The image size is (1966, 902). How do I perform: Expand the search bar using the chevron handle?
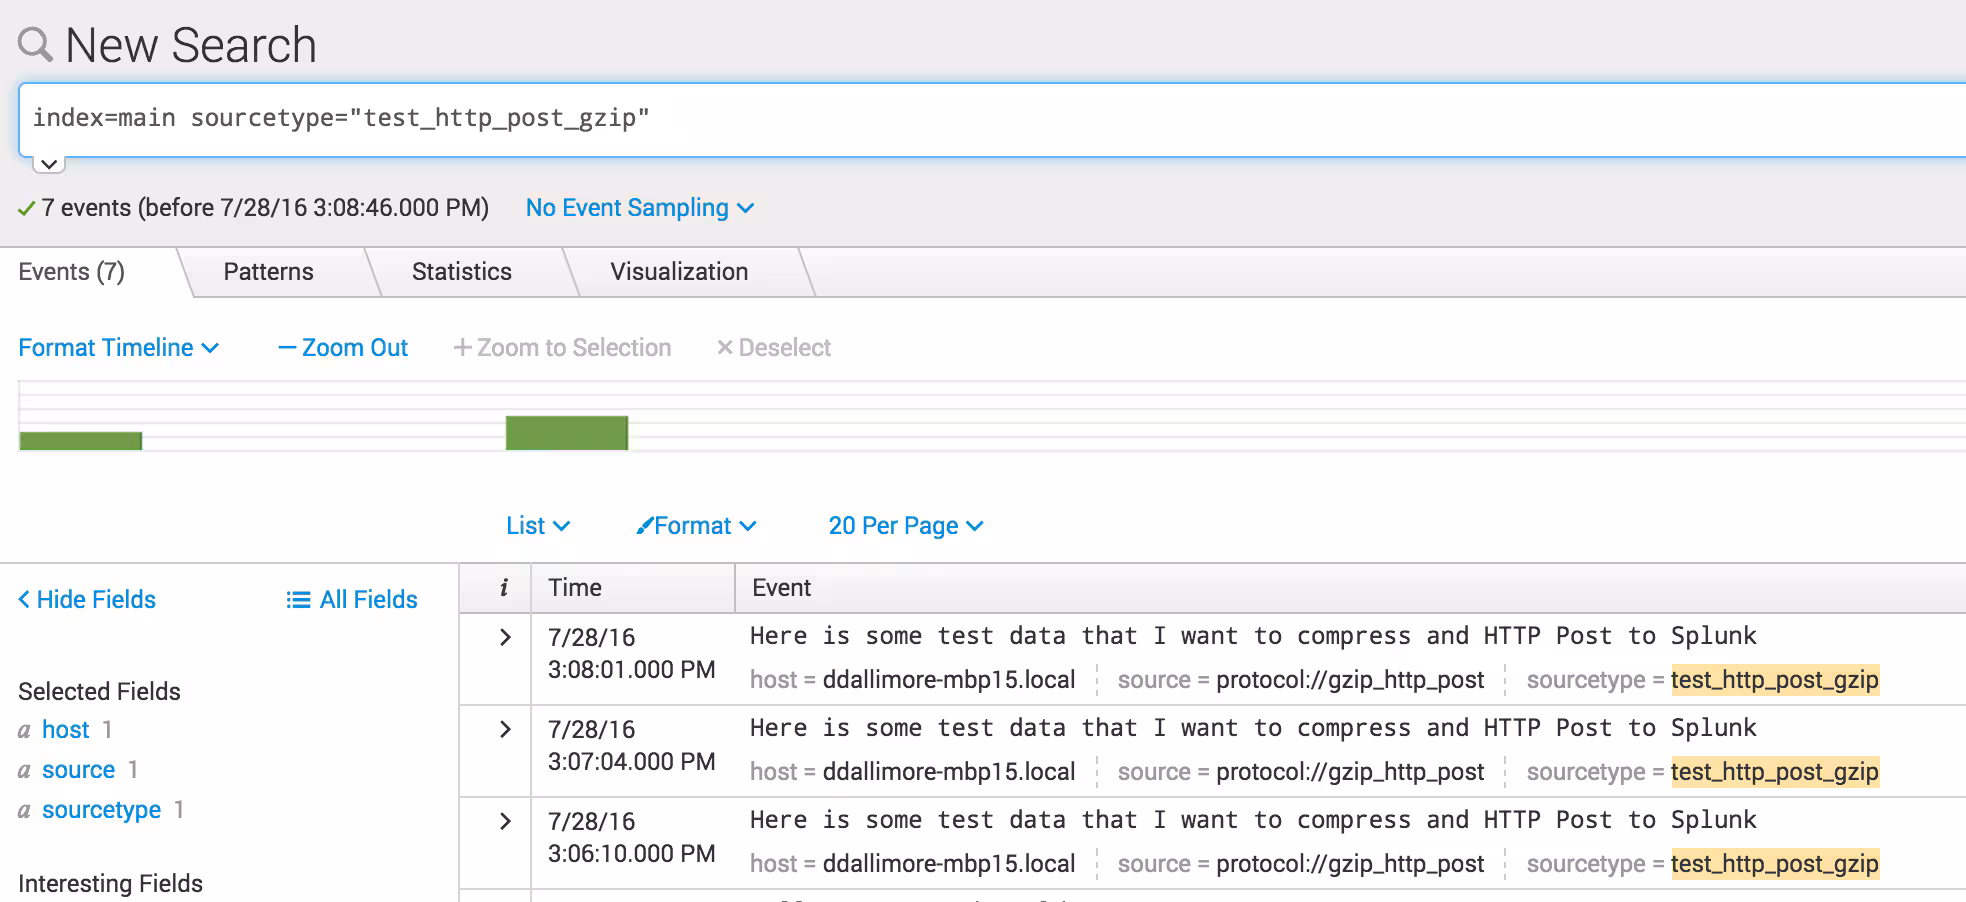(x=48, y=164)
